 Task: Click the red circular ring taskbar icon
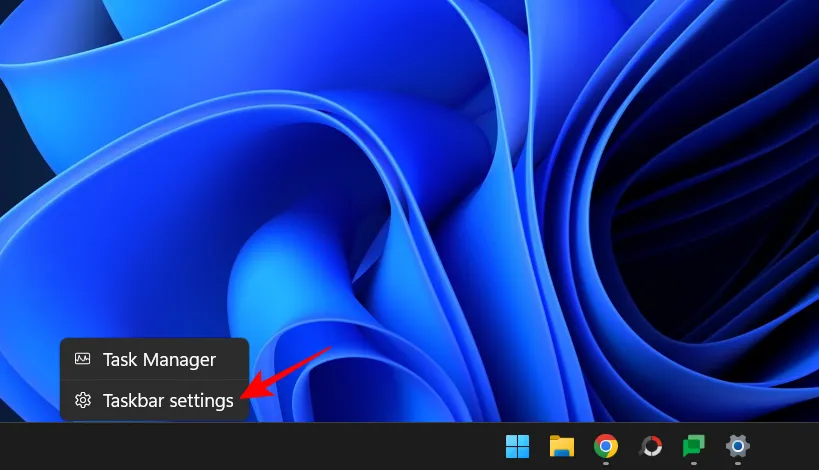650,446
